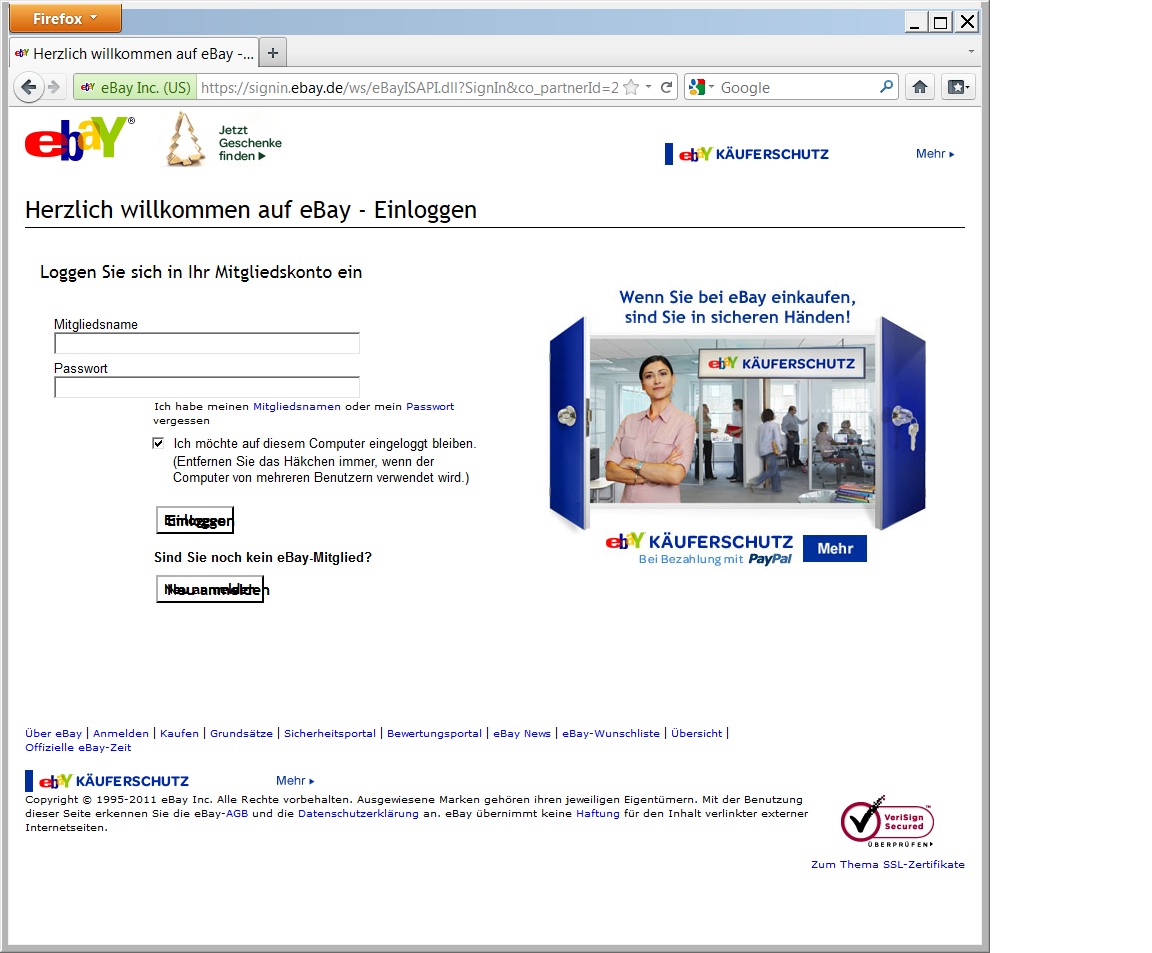1152x953 pixels.
Task: Focus the Passwort input field
Action: [206, 387]
